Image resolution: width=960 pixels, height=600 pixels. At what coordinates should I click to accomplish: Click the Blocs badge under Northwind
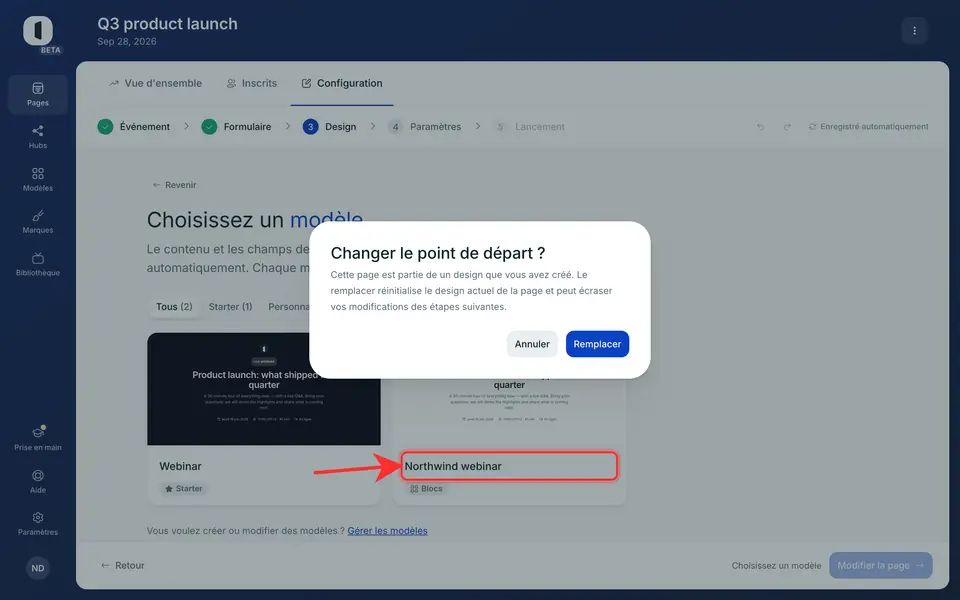426,489
